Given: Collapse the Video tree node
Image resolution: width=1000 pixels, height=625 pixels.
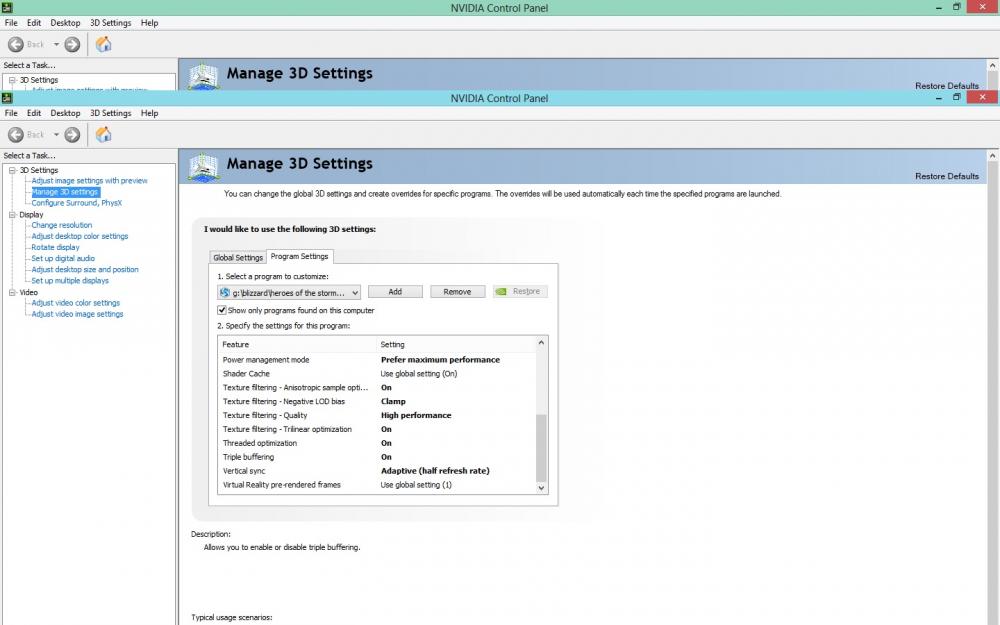Looking at the screenshot, I should click(12, 293).
